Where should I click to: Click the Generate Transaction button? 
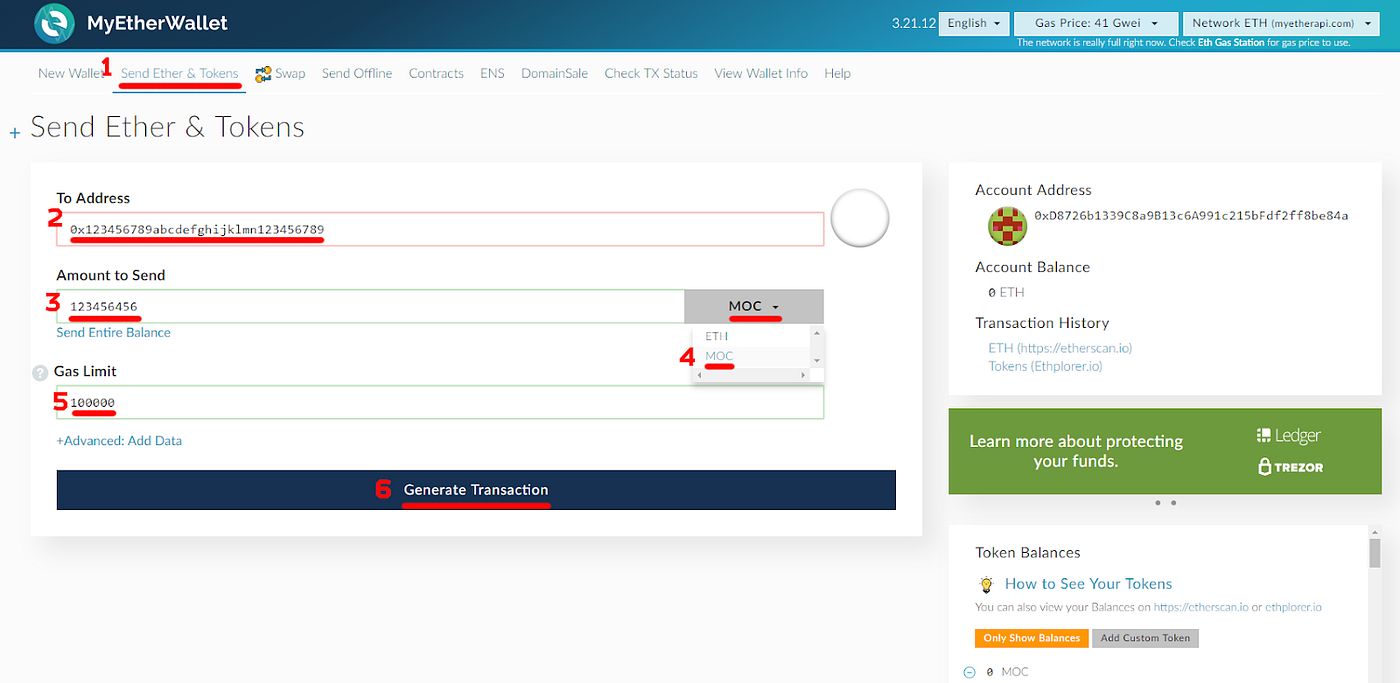[476, 490]
